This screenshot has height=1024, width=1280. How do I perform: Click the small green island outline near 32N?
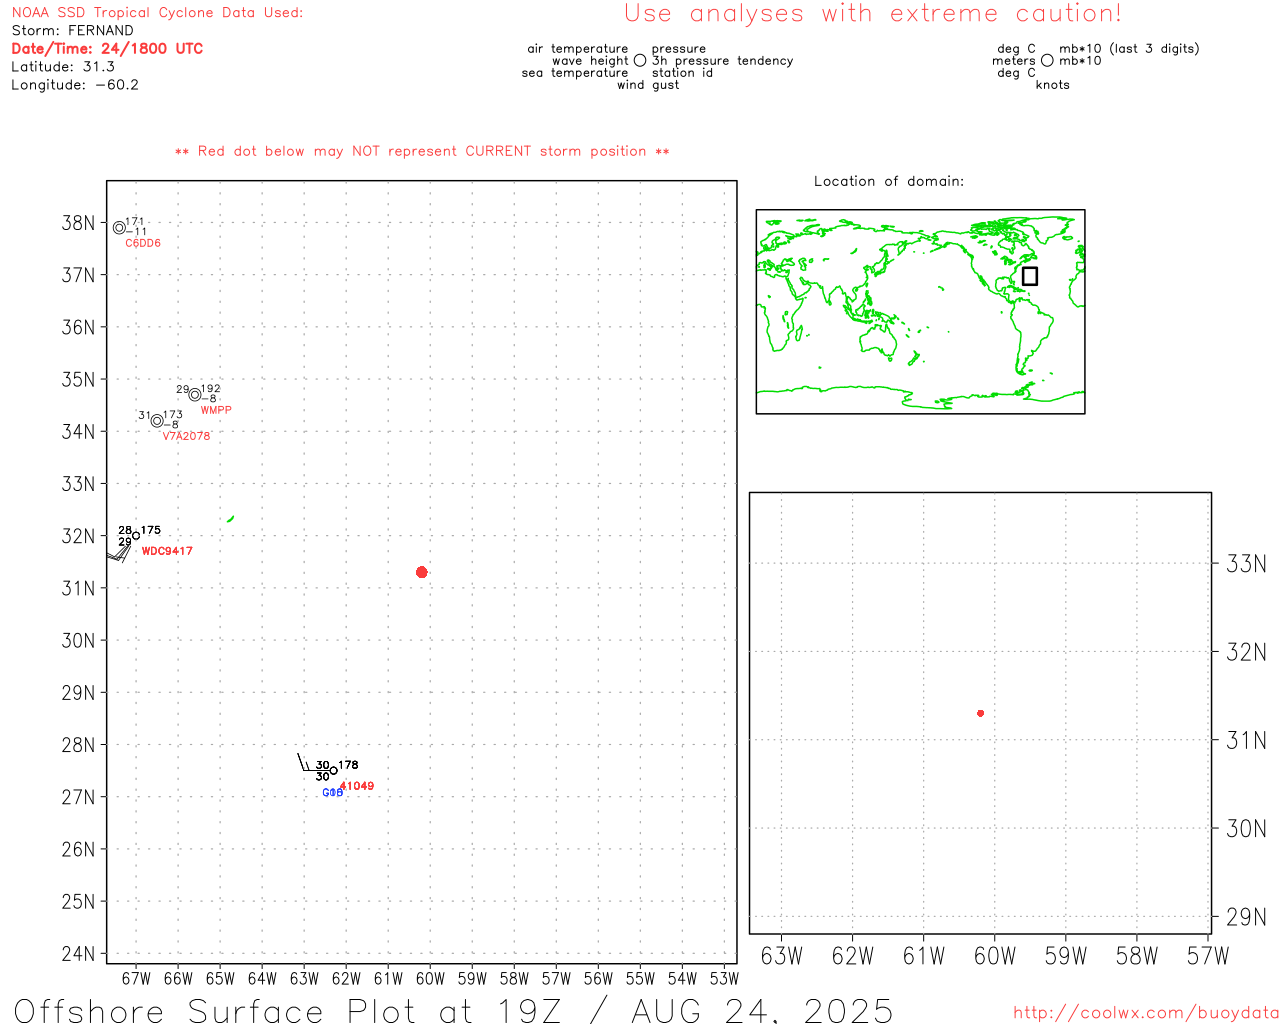231,519
